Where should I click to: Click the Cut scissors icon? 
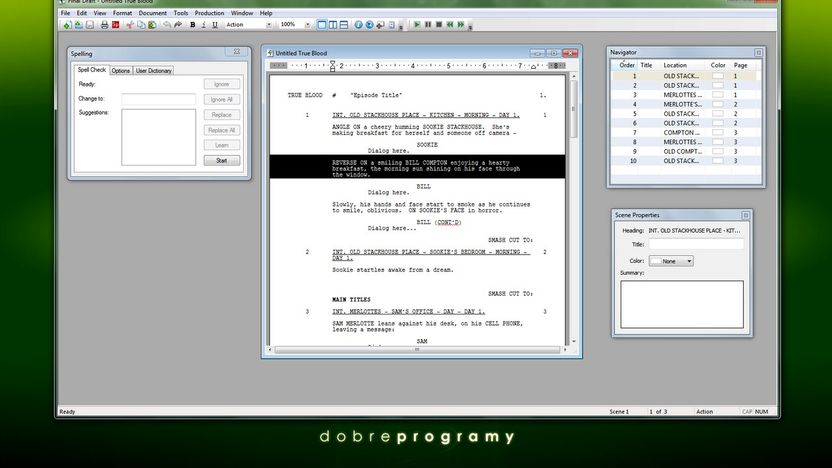(x=130, y=25)
